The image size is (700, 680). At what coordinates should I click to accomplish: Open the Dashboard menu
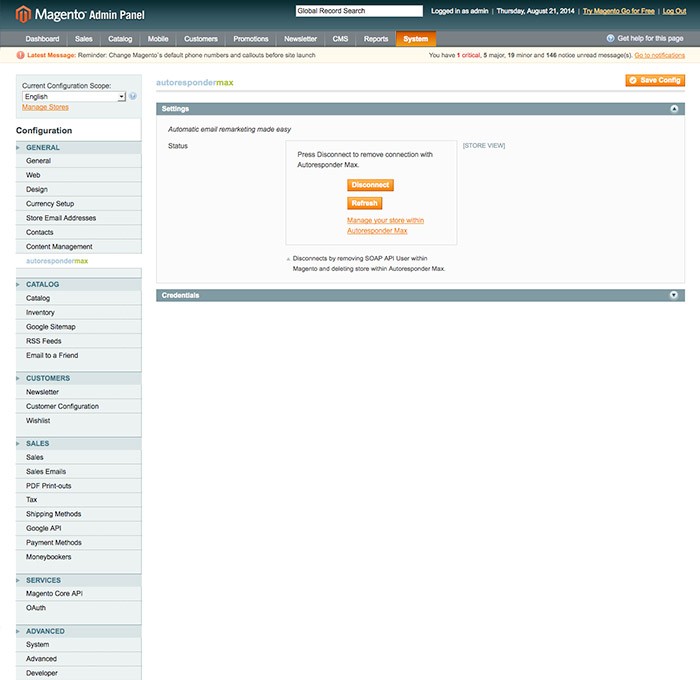pyautogui.click(x=42, y=39)
